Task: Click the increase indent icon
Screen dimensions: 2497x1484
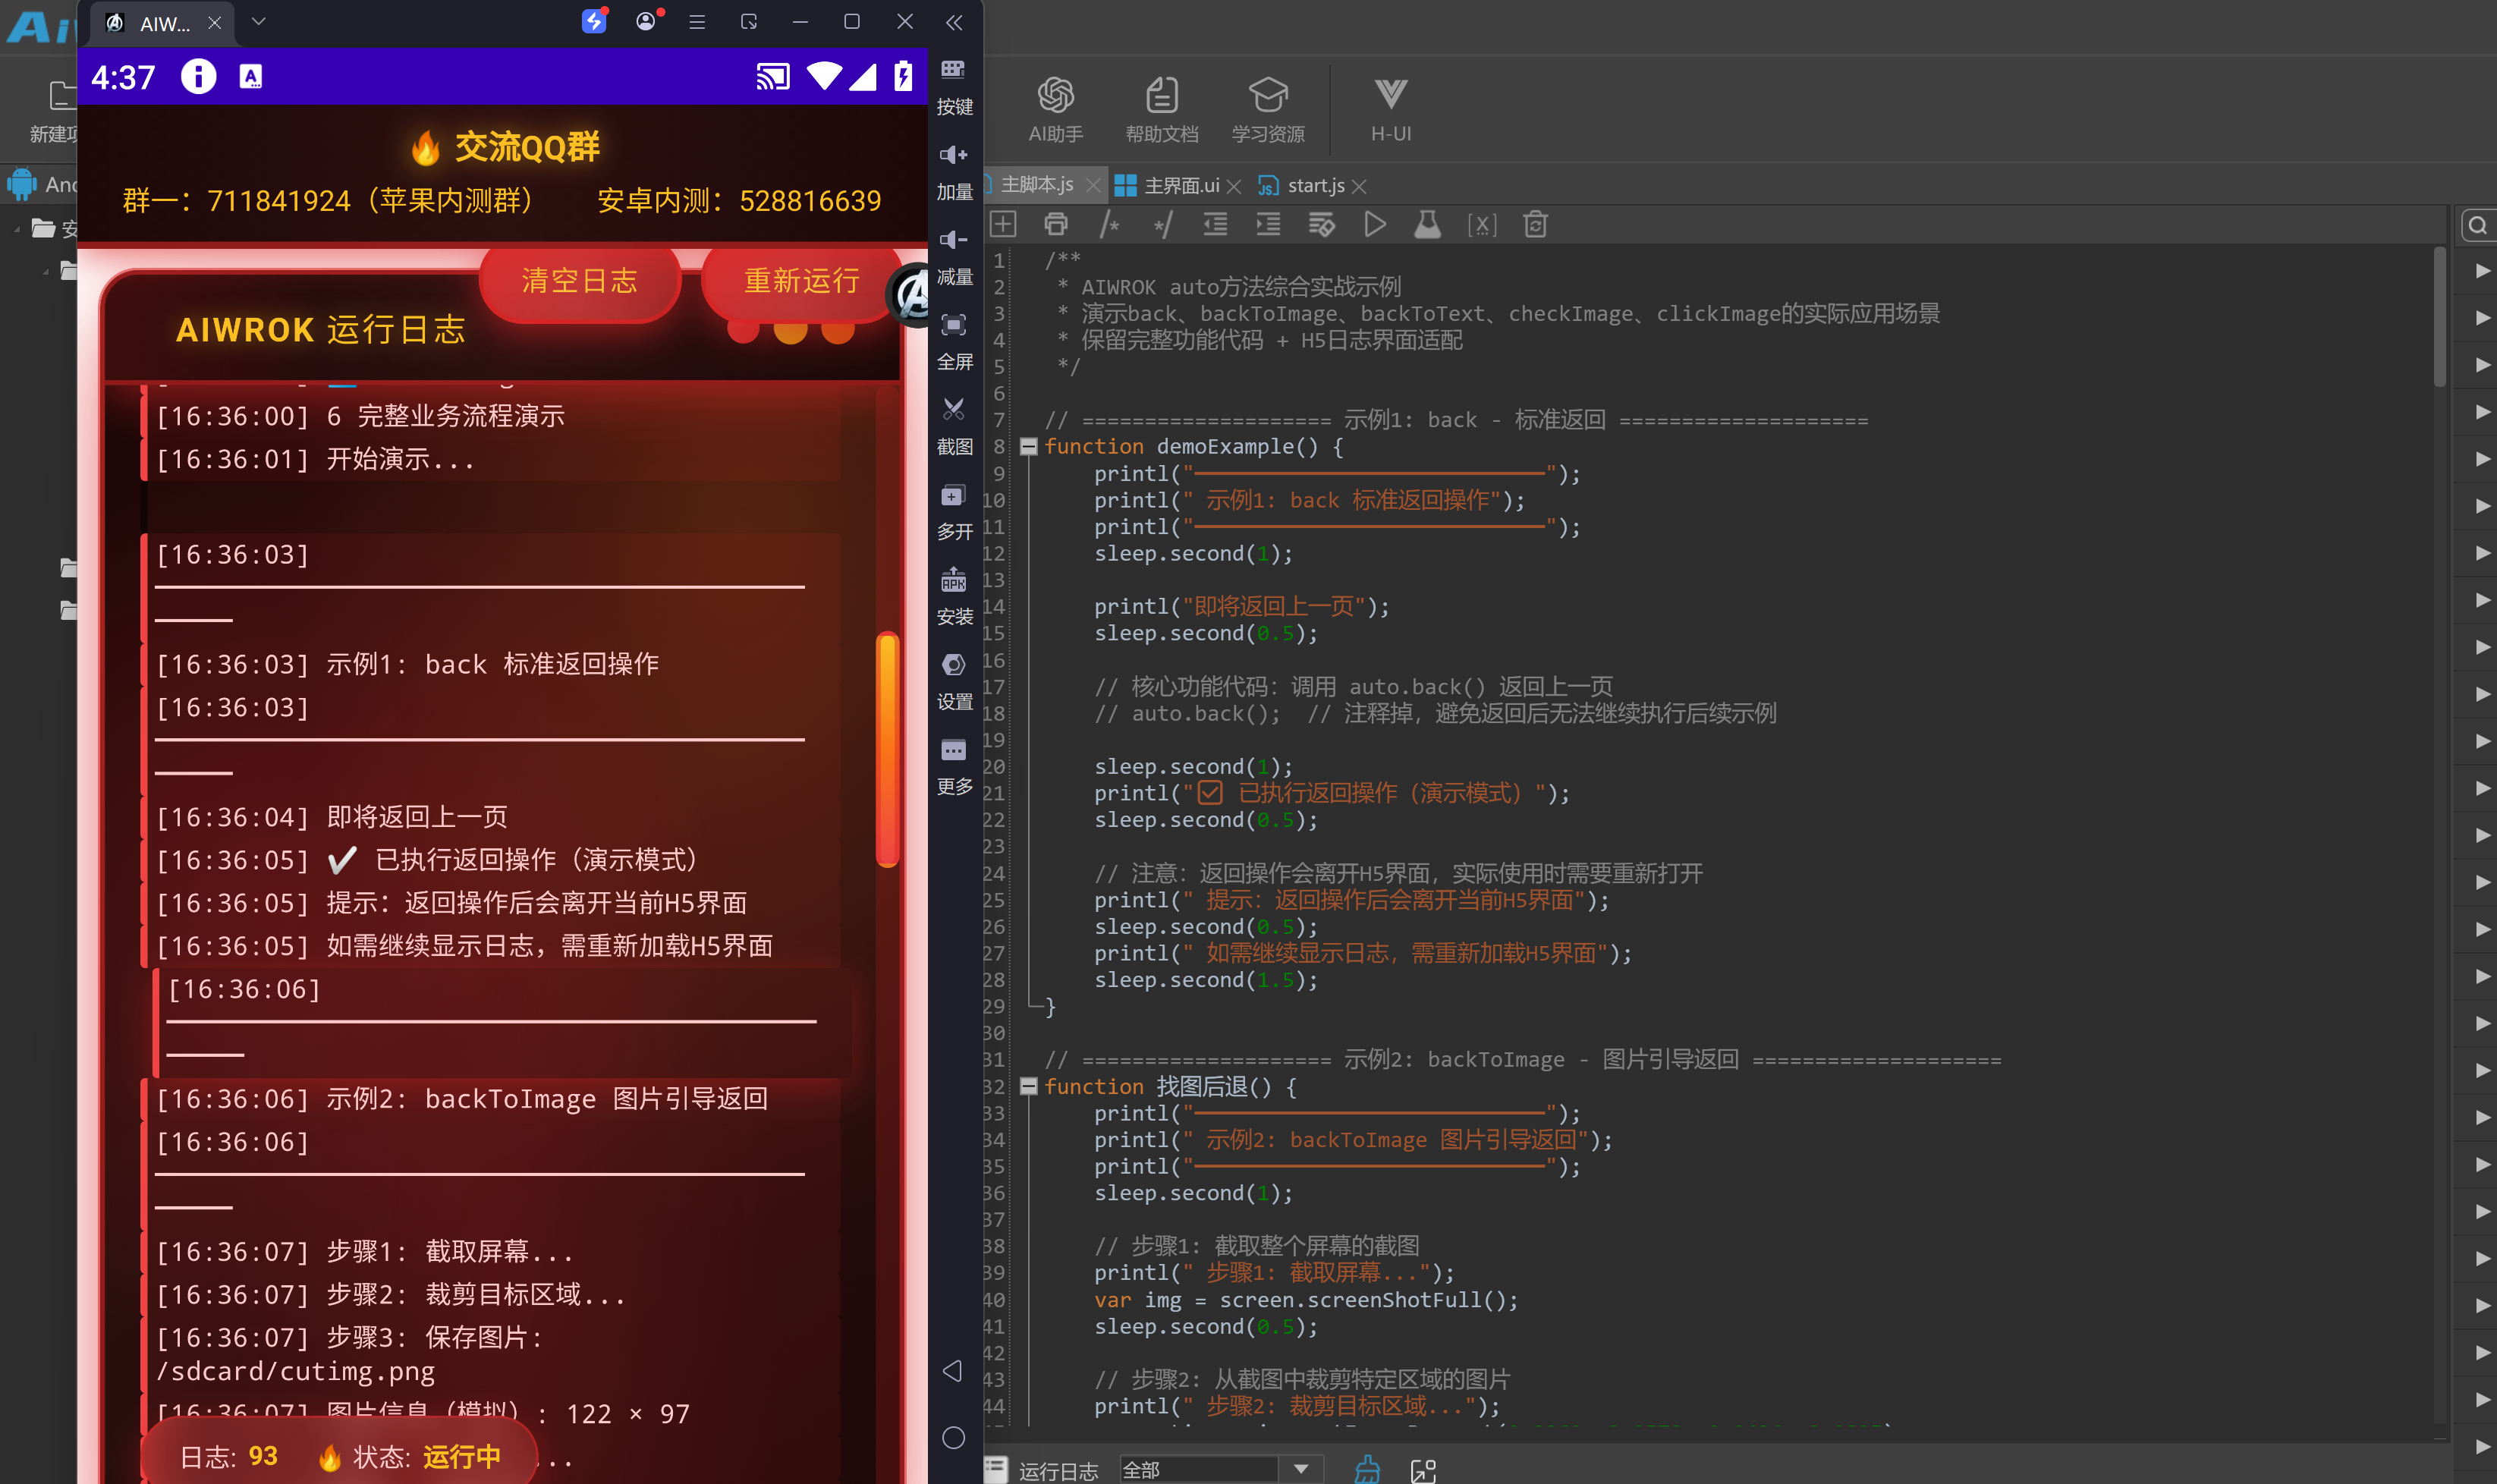Action: [1268, 224]
